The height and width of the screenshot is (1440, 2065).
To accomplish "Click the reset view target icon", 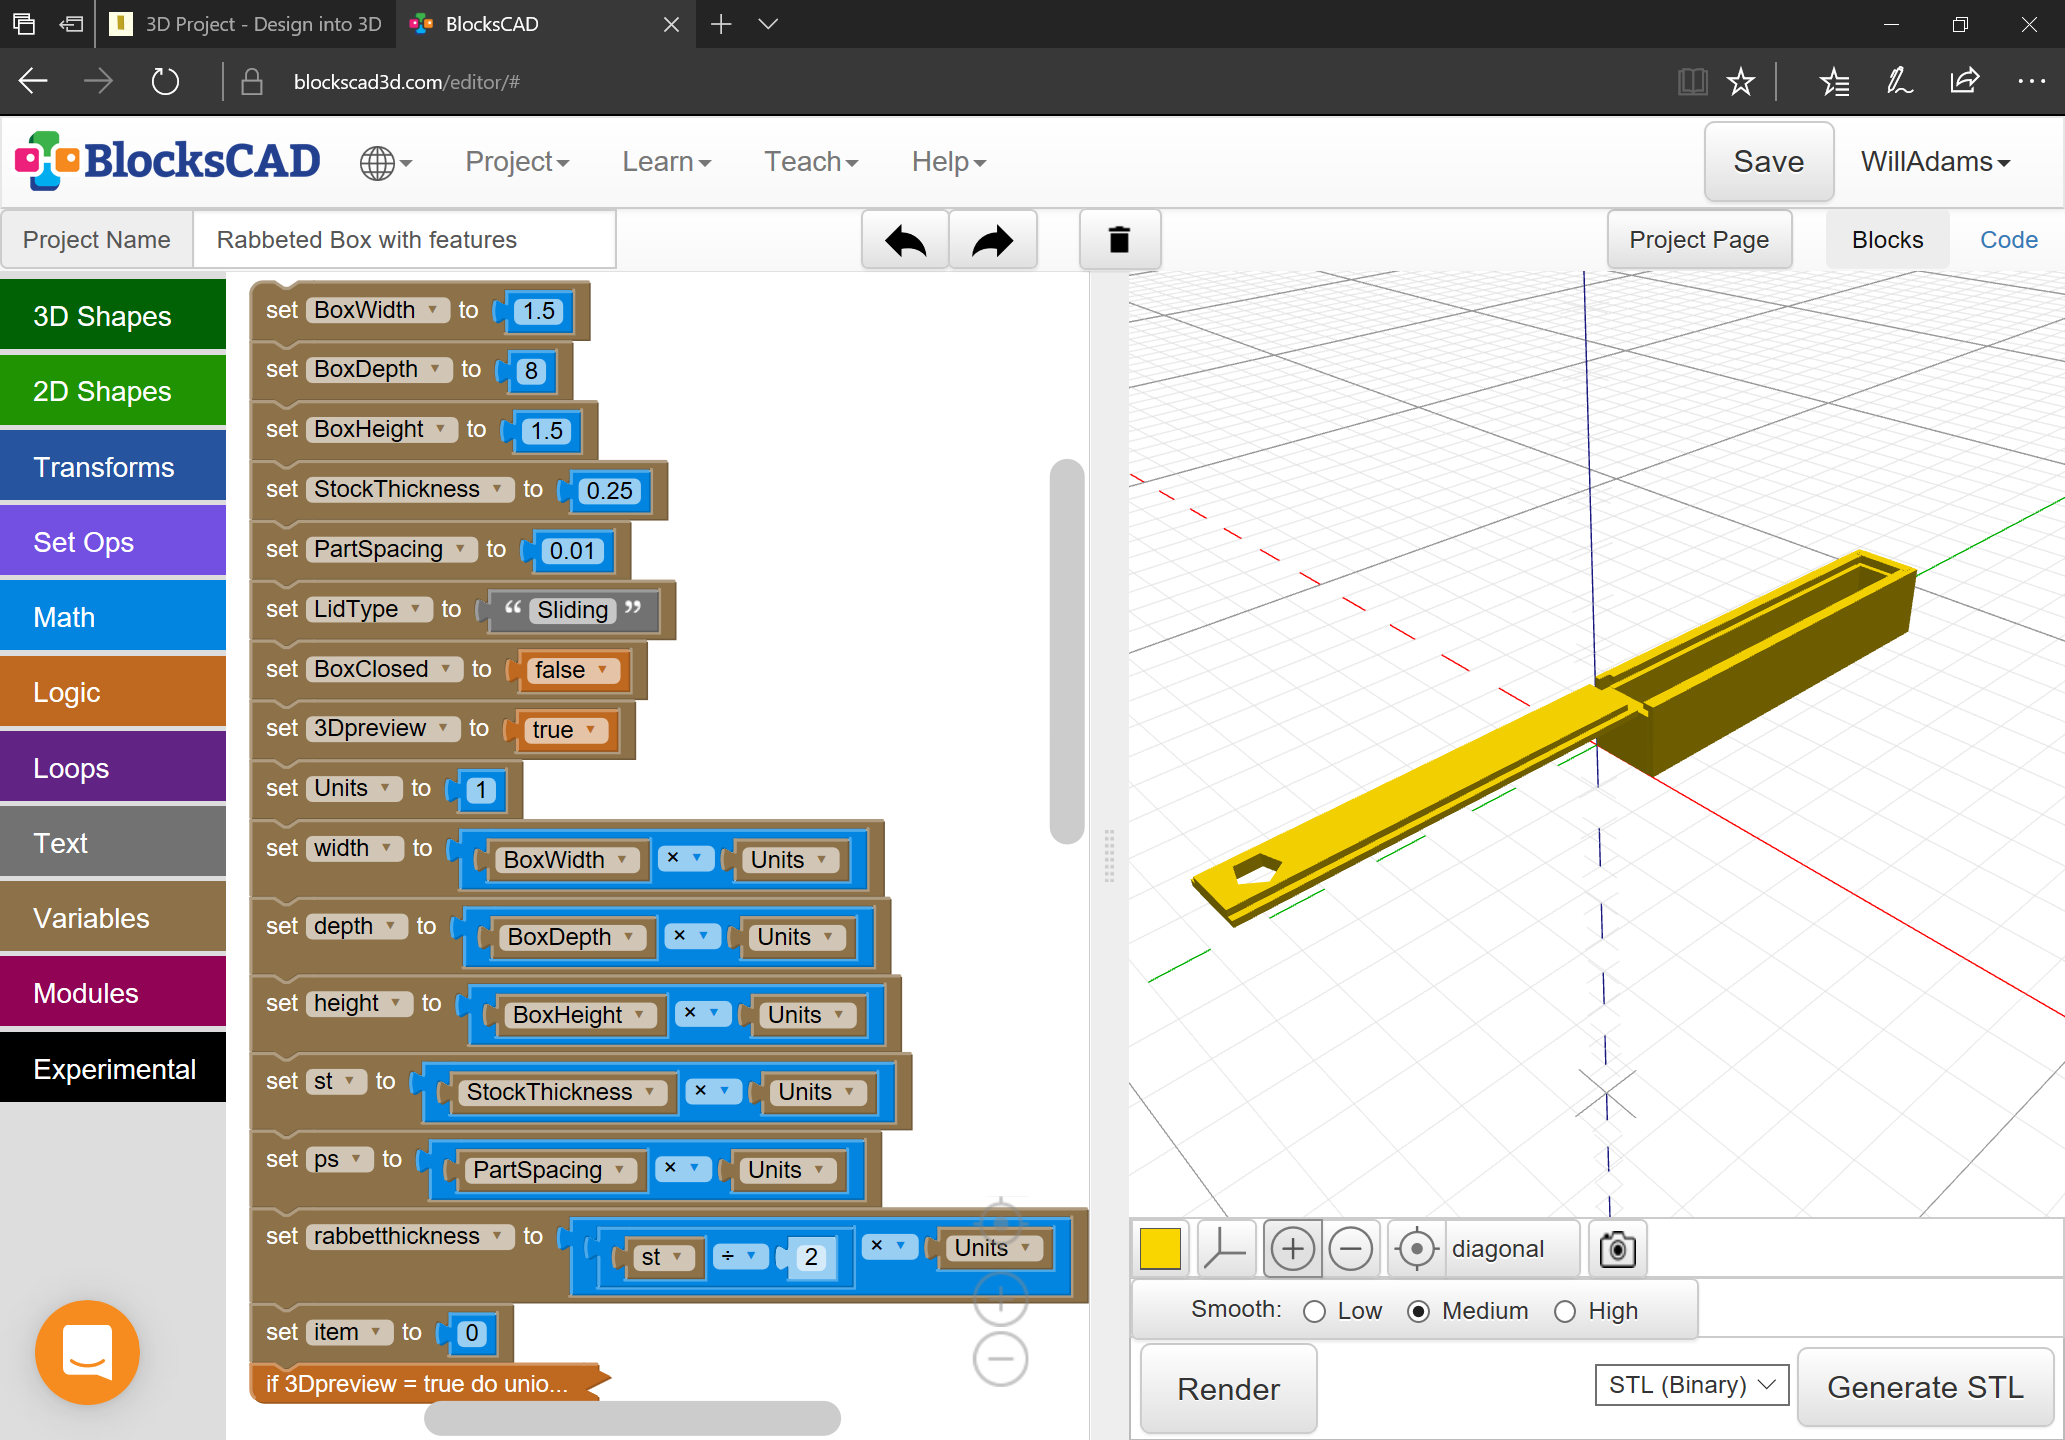I will coord(1416,1249).
